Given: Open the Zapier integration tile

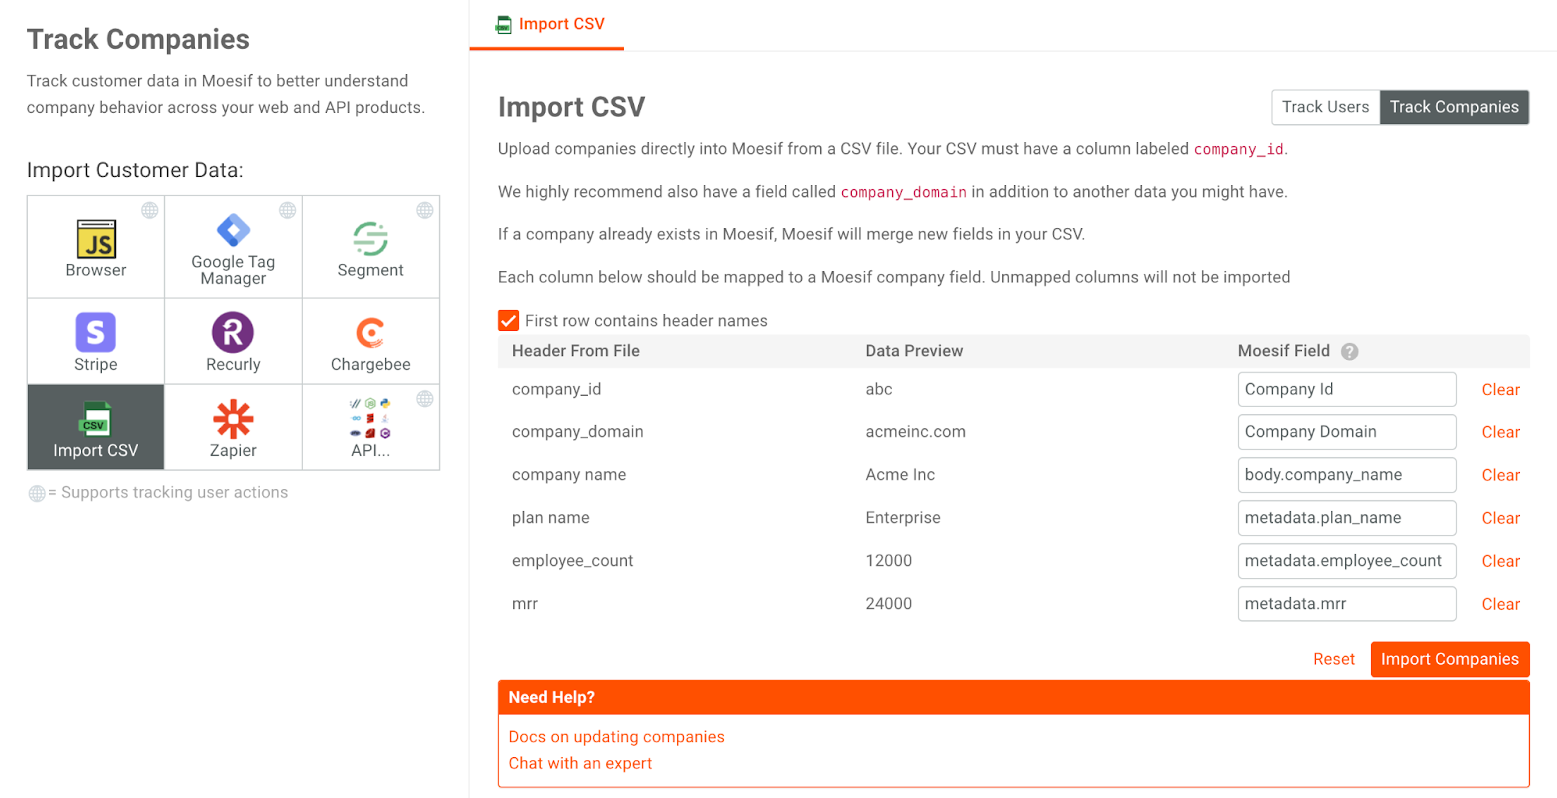Looking at the screenshot, I should [233, 427].
